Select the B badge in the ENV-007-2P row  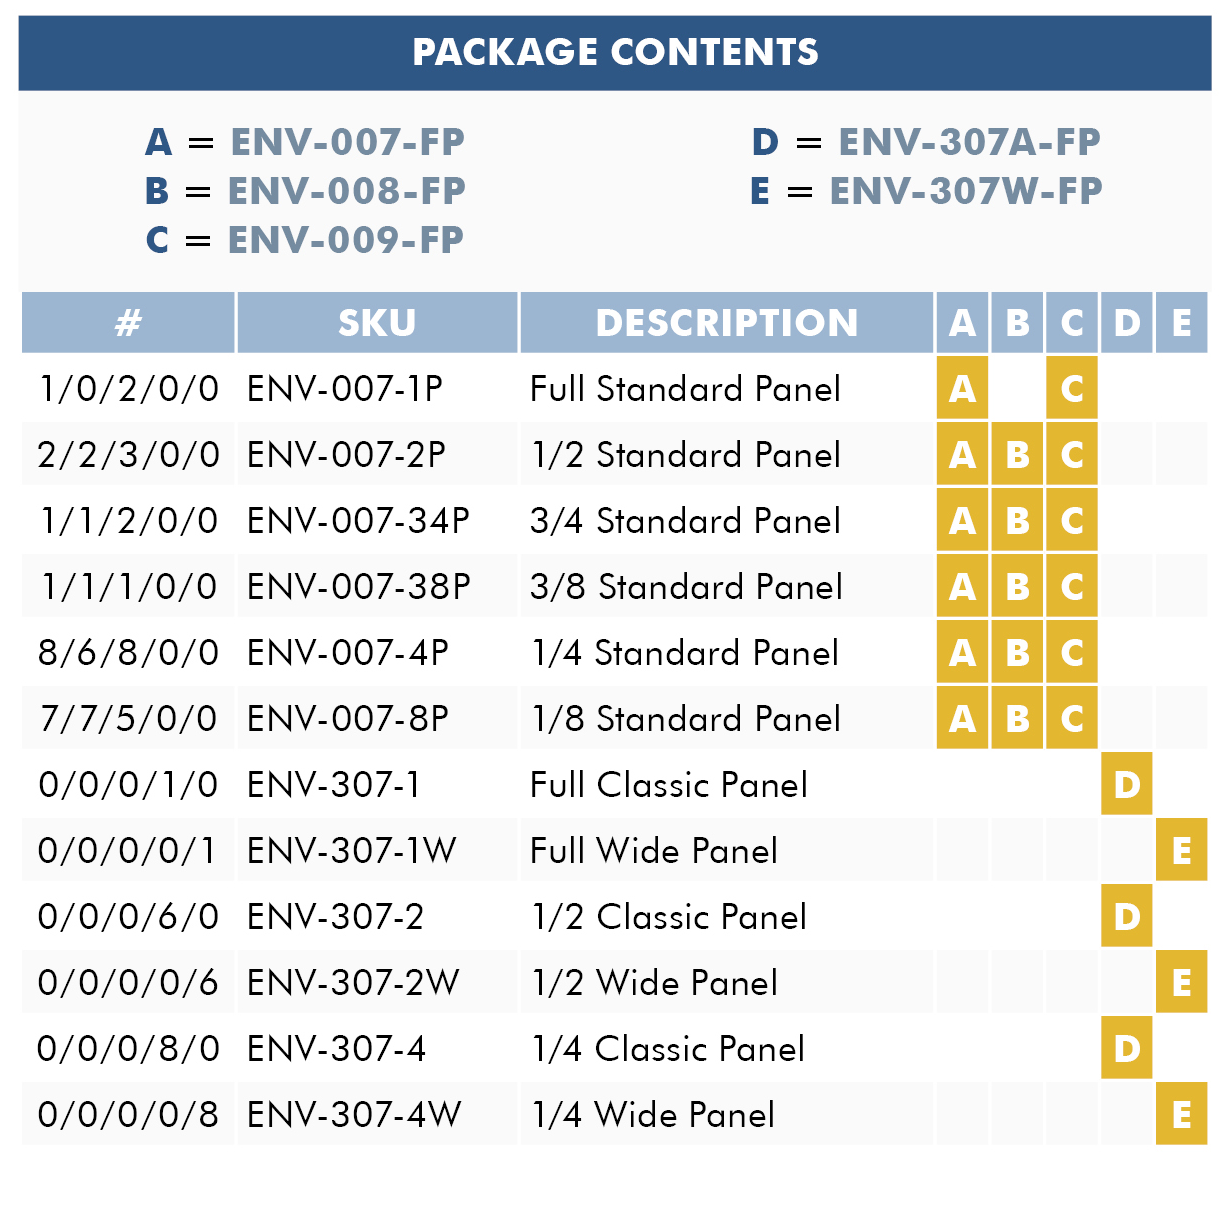(1017, 454)
